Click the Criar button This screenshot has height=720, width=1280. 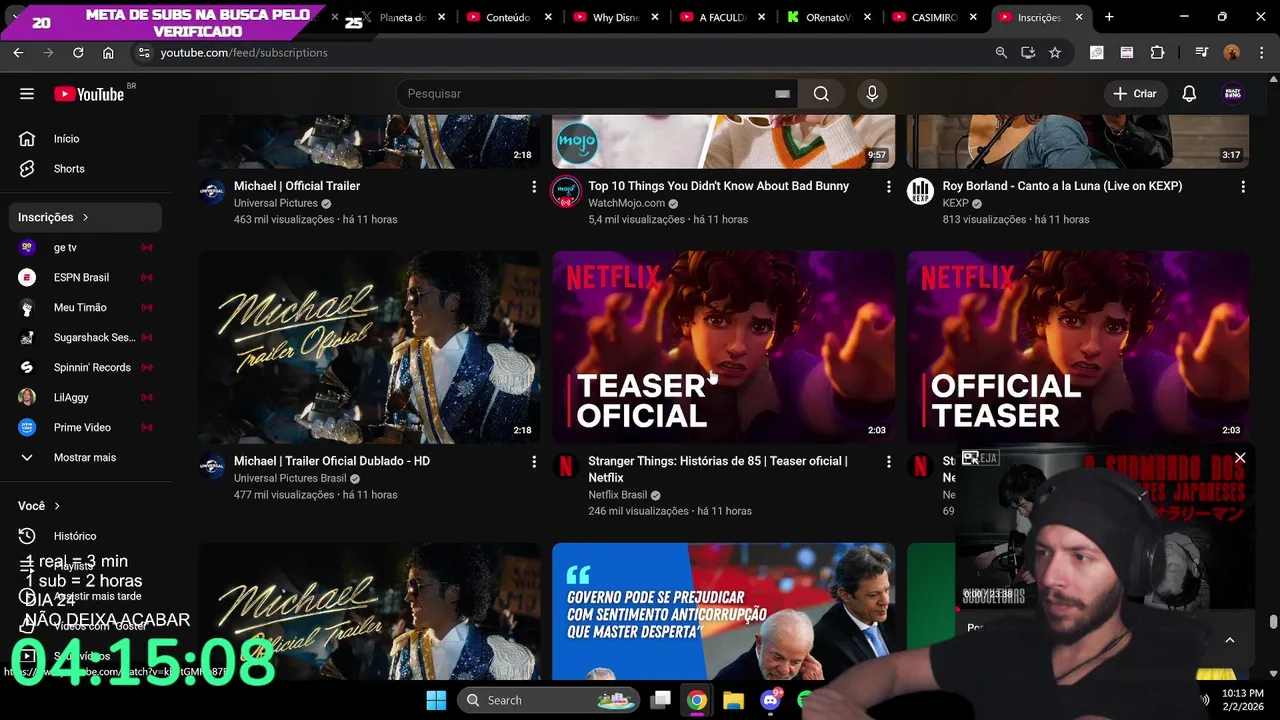click(1135, 93)
